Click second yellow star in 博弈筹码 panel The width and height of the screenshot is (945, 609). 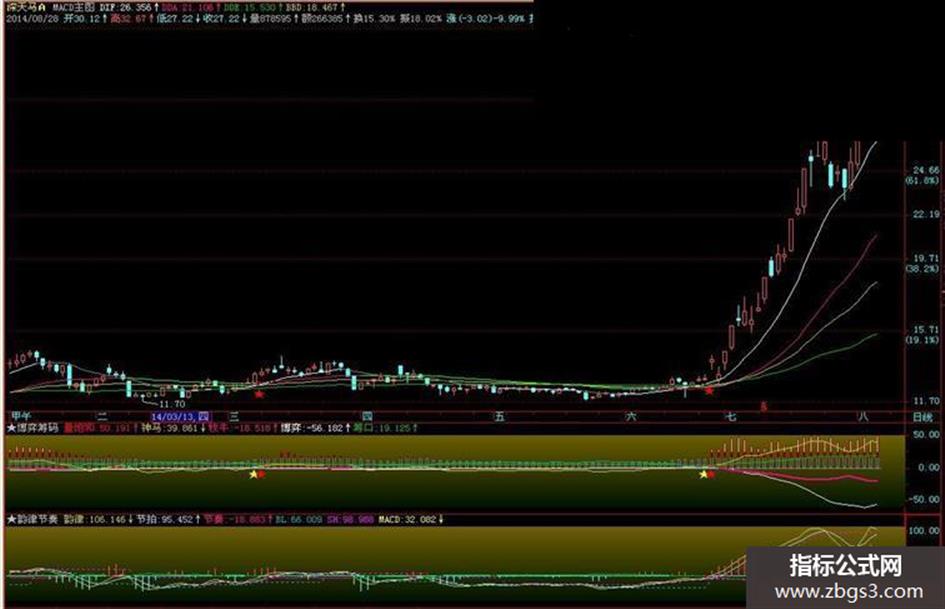(703, 475)
